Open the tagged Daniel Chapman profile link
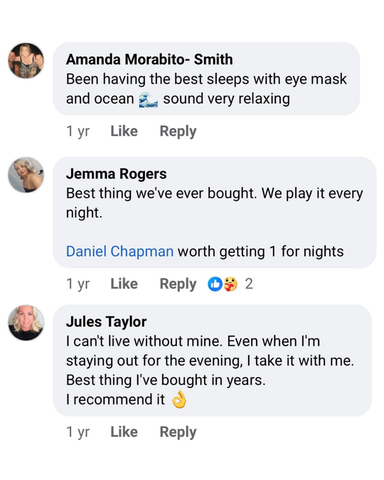 tap(120, 251)
